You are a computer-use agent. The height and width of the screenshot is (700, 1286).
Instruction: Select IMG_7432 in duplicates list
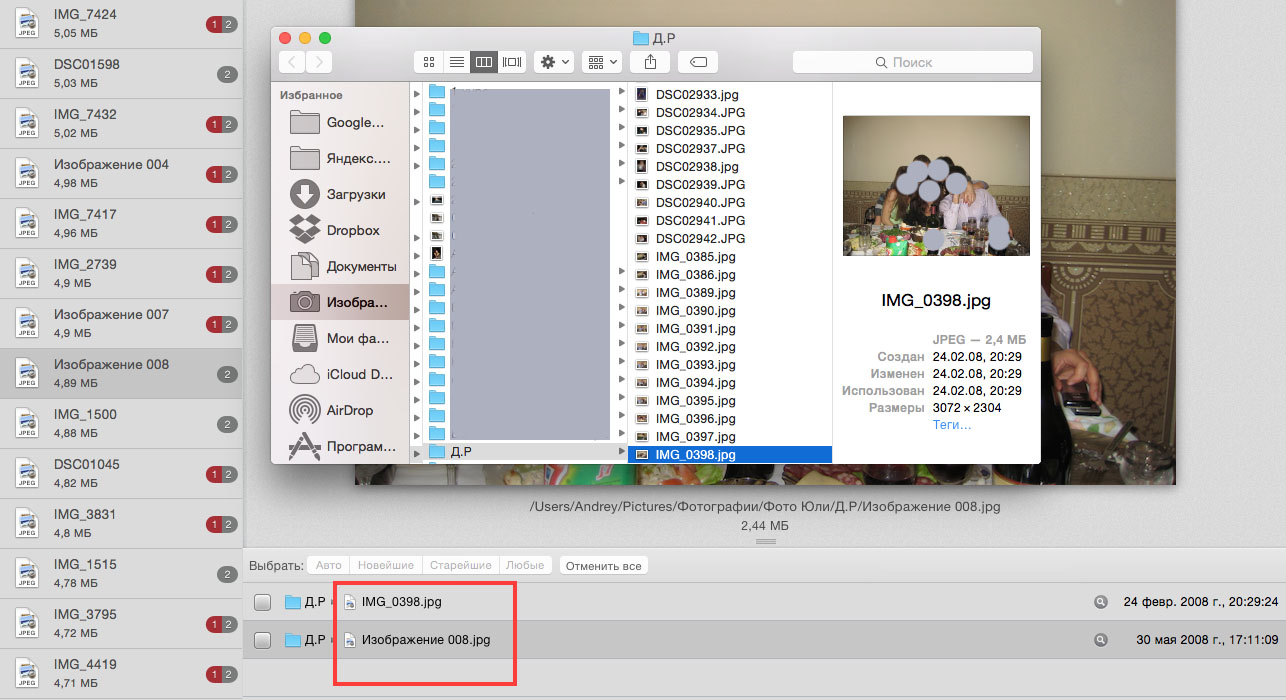tap(121, 124)
